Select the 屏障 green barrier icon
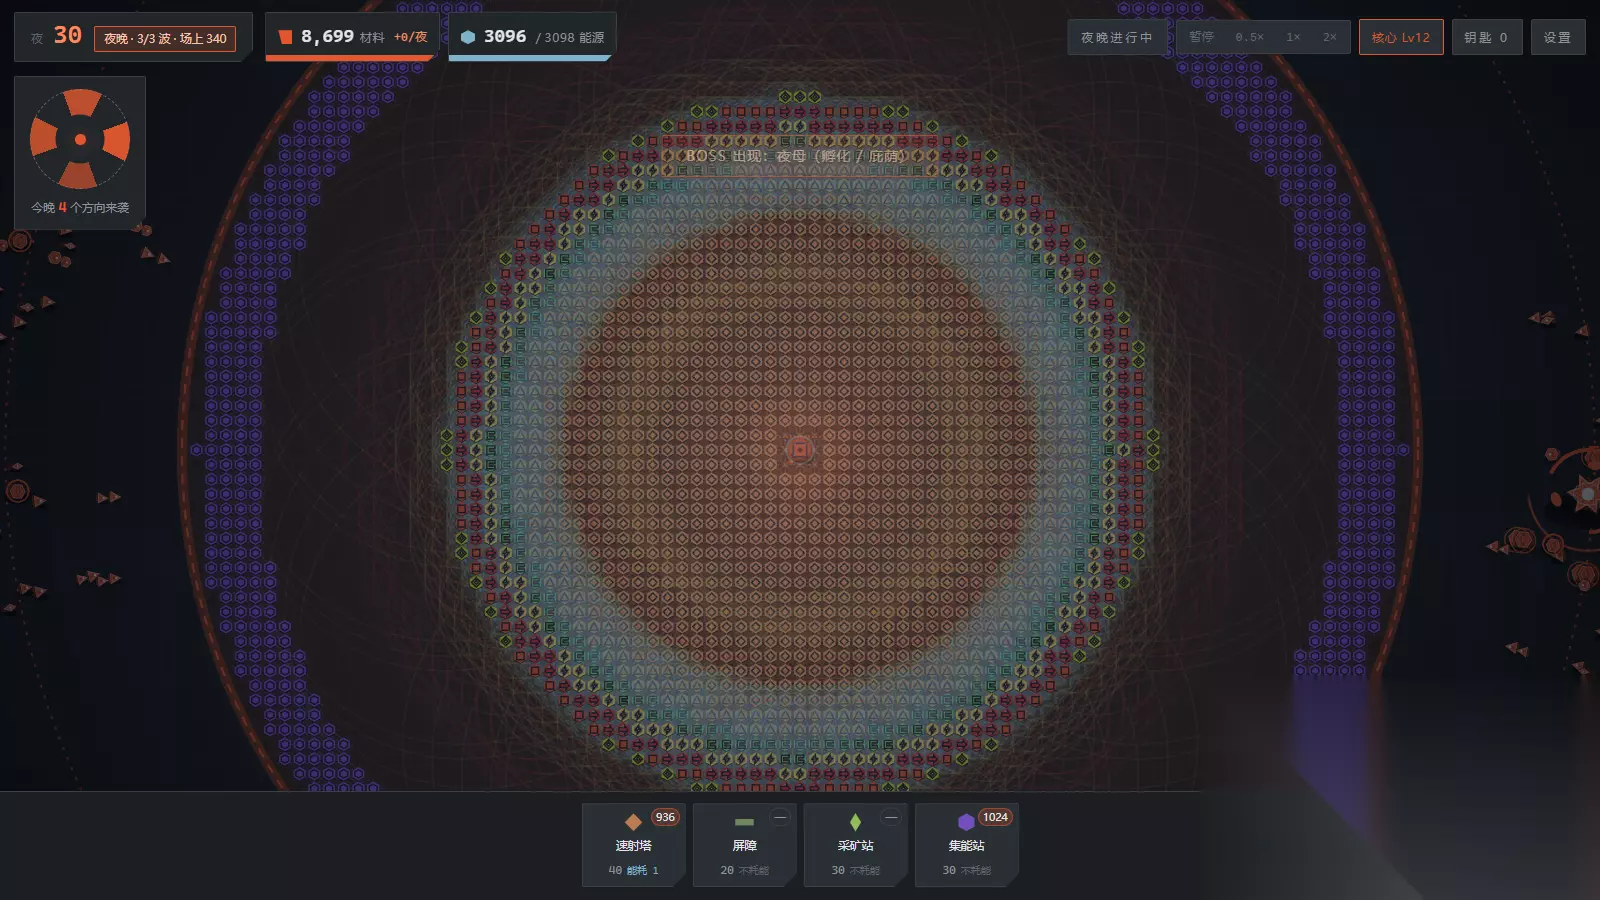Screen dimensions: 1600x900 [x=744, y=822]
